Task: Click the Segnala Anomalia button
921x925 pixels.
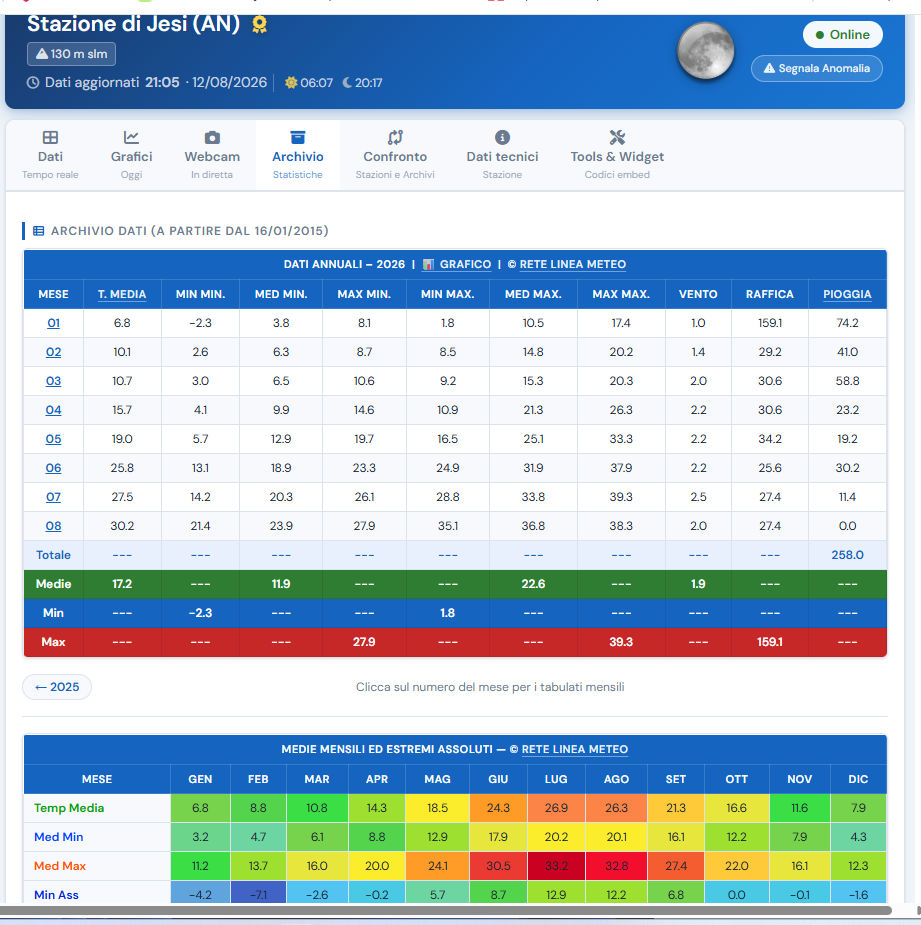Action: click(x=817, y=68)
